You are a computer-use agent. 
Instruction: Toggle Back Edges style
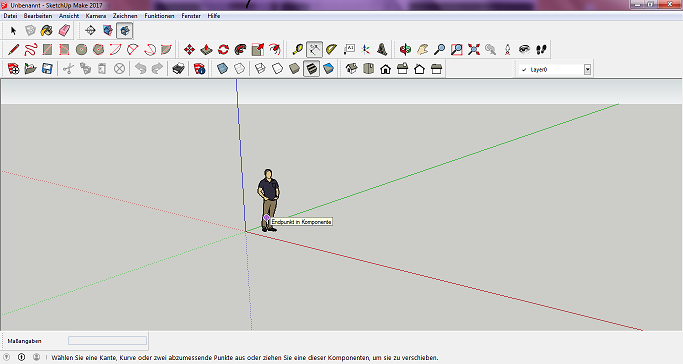(239, 69)
